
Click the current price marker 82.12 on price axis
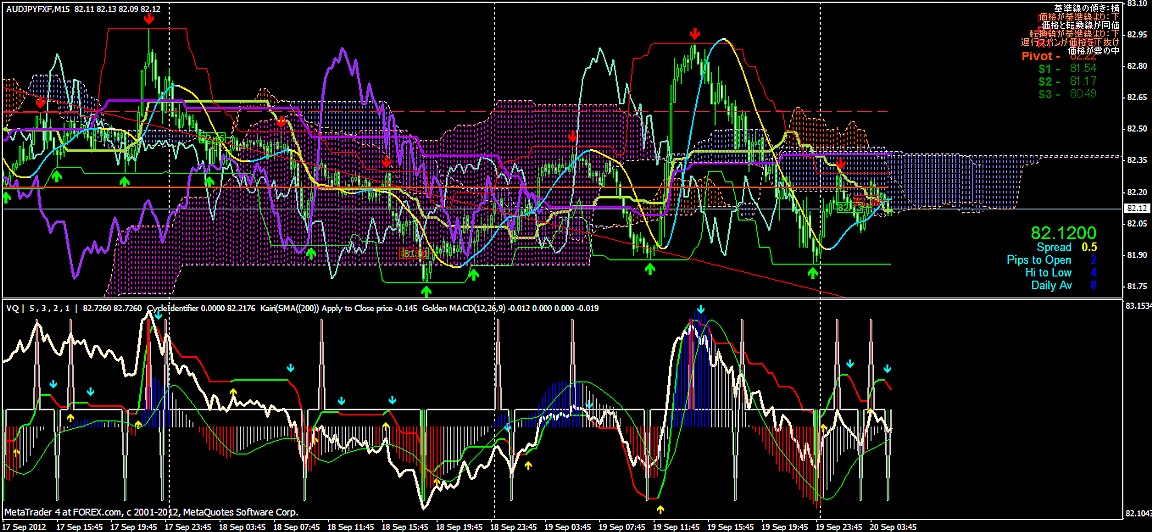pos(1137,207)
